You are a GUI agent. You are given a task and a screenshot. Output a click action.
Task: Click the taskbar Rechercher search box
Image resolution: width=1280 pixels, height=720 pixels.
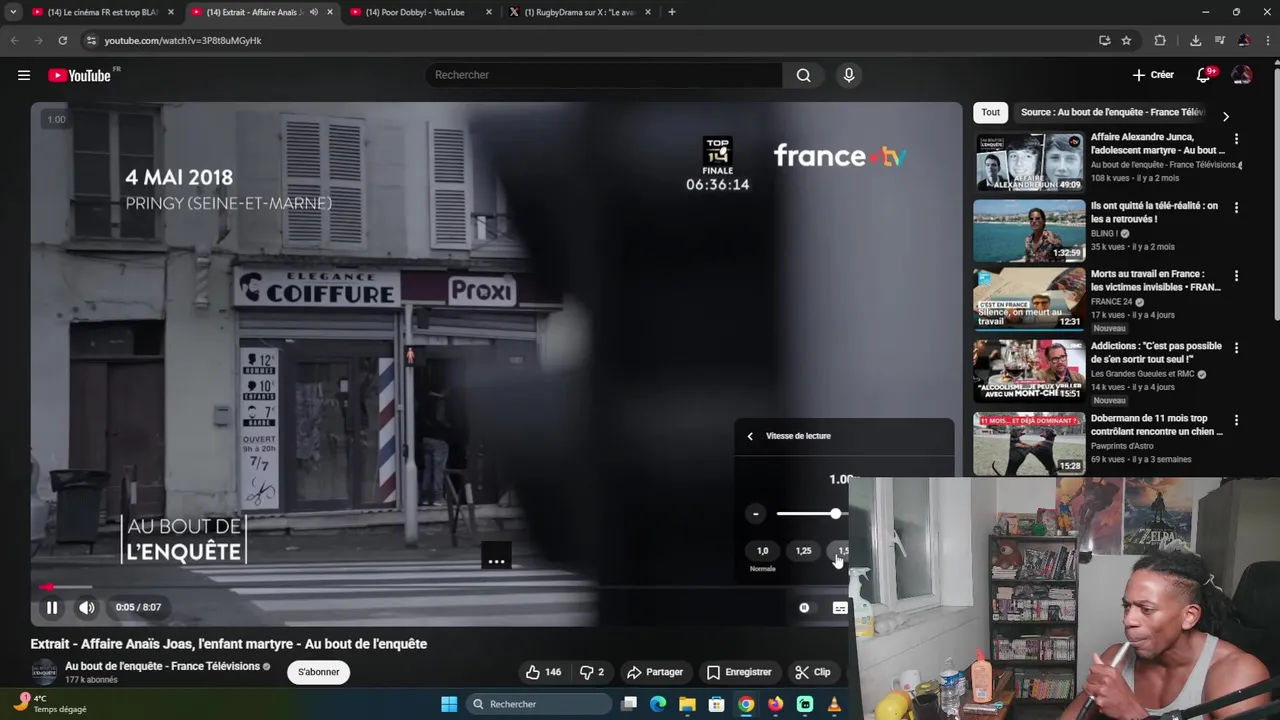(539, 704)
